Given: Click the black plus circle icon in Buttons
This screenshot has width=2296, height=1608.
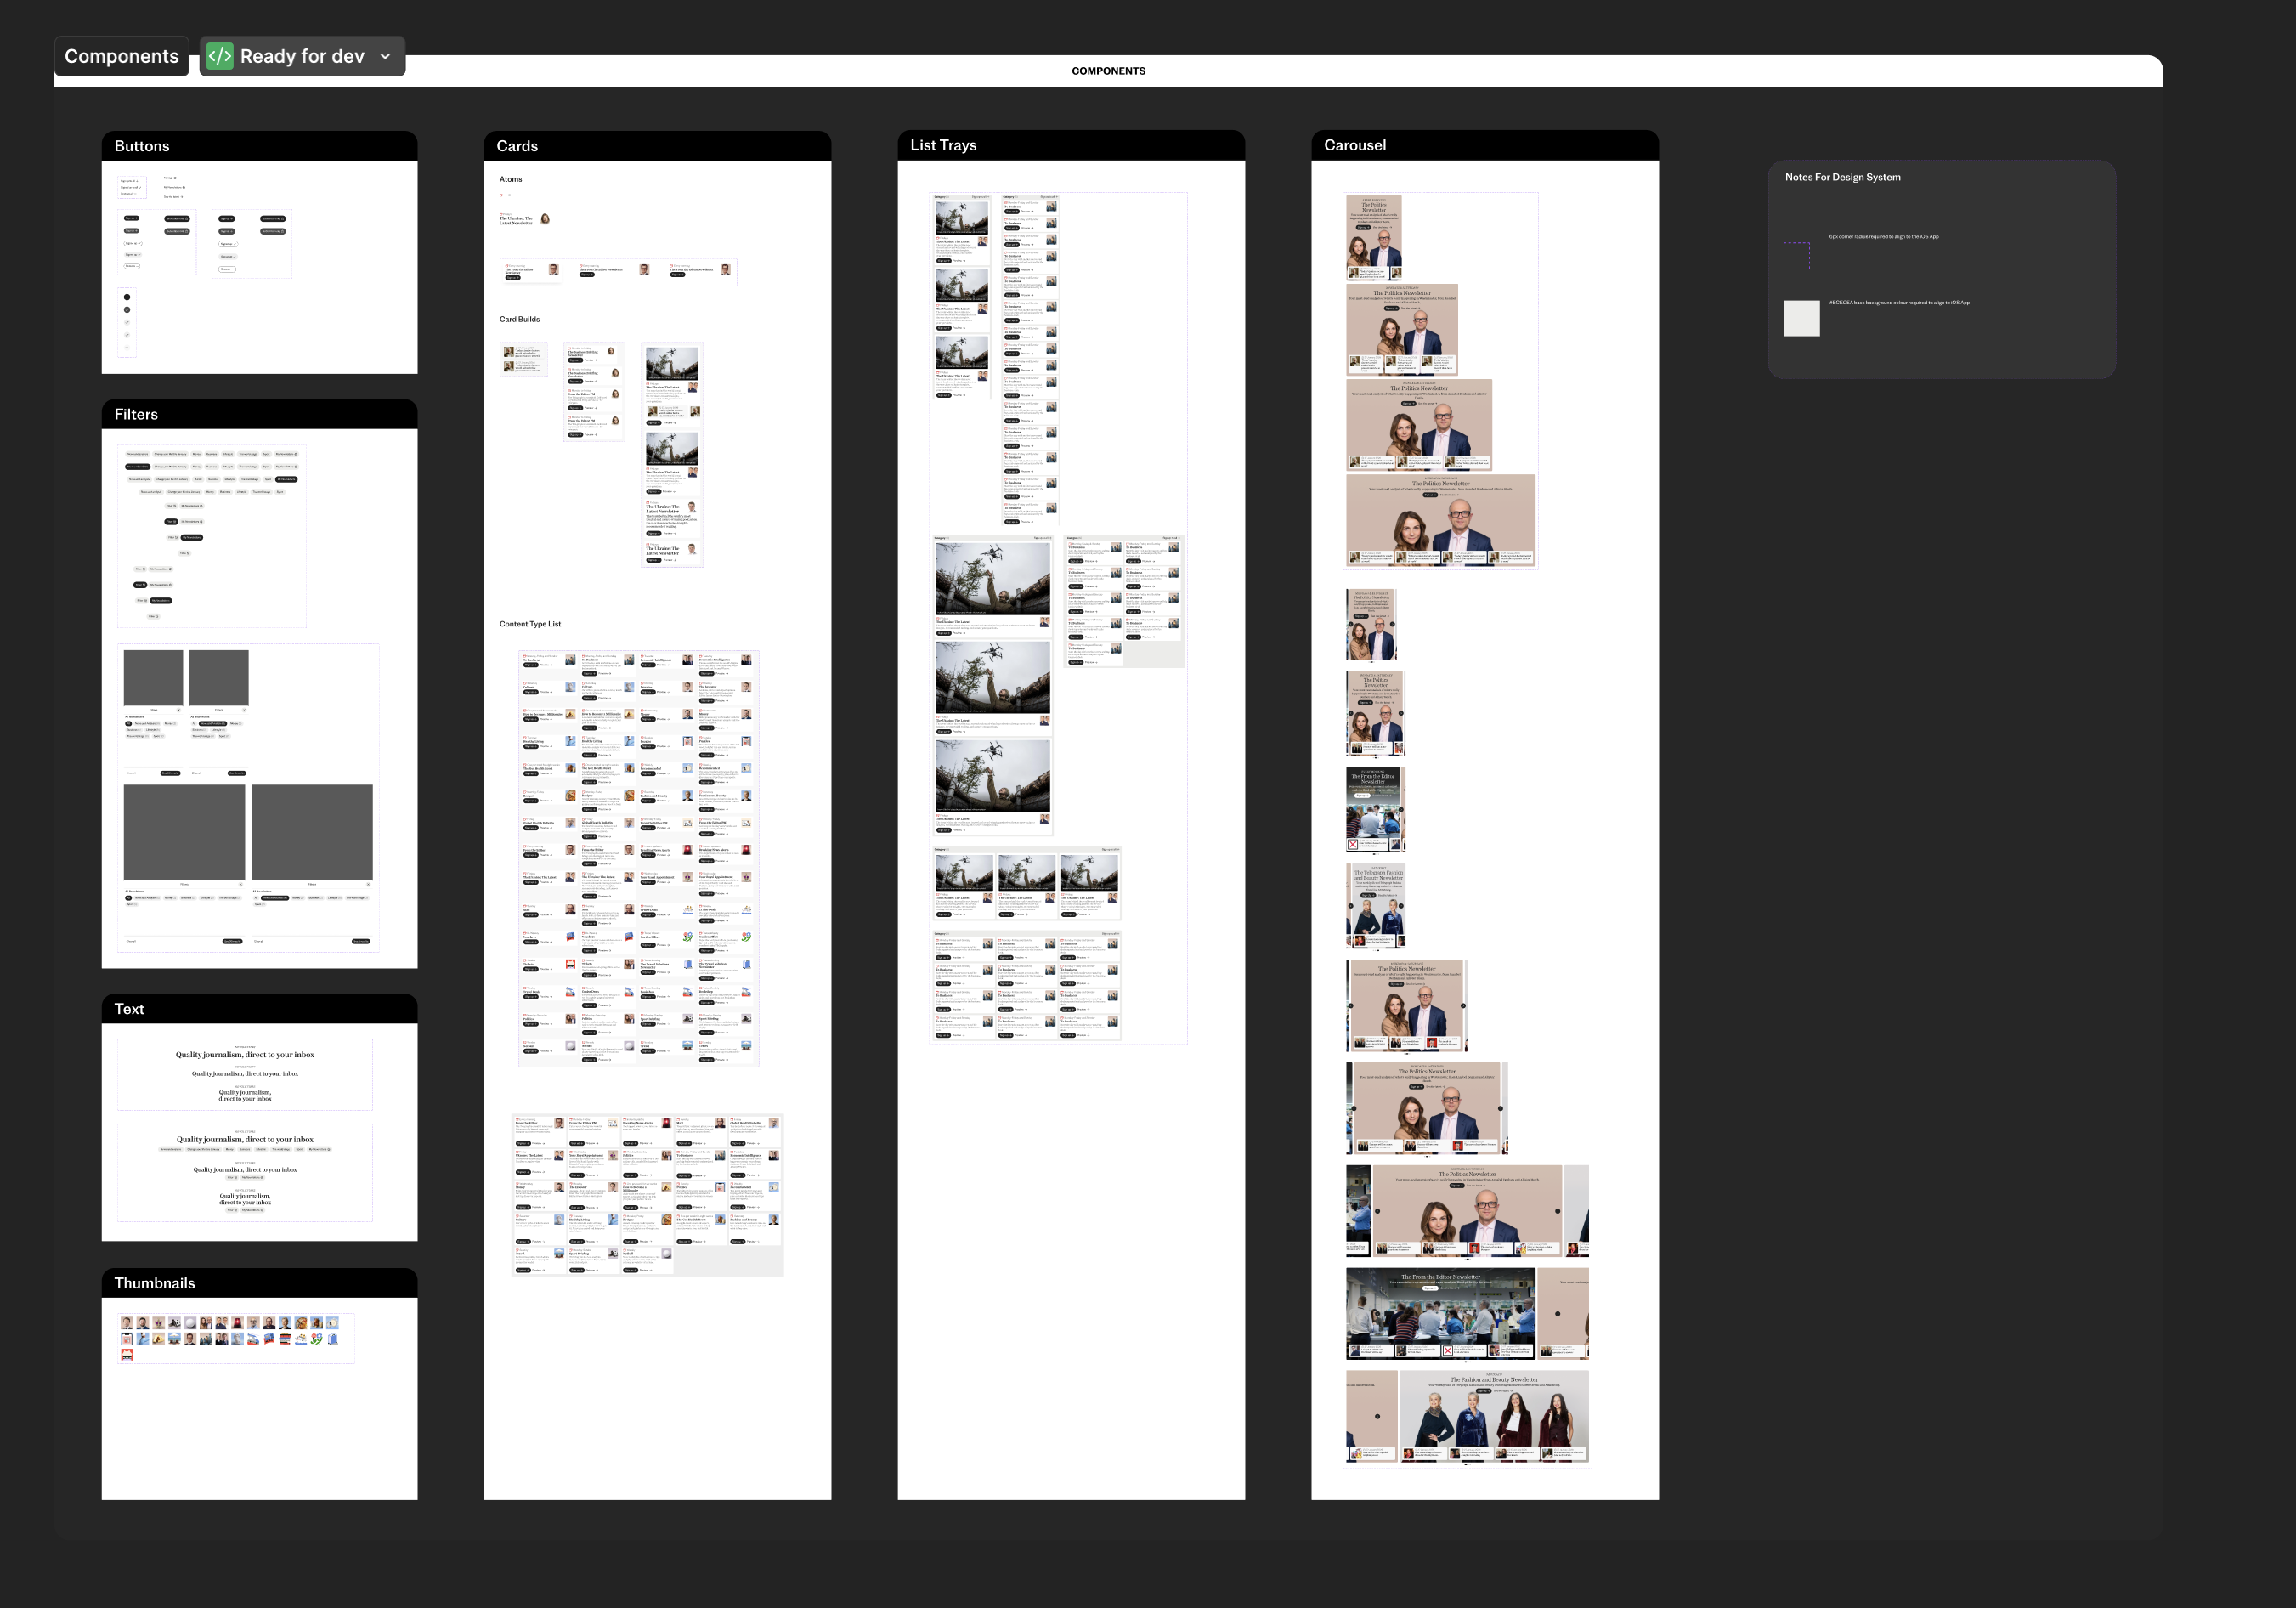Looking at the screenshot, I should tap(127, 297).
